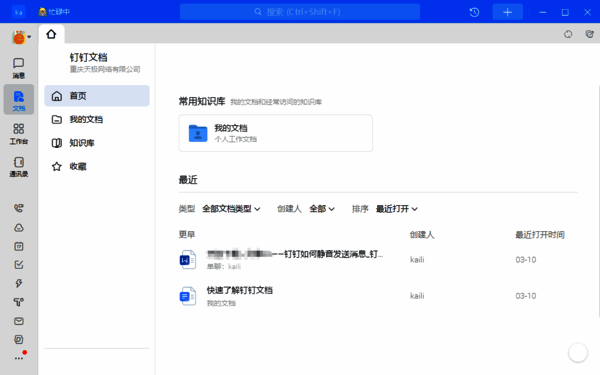Click the round floating button at bottom right
Image resolution: width=600 pixels, height=375 pixels.
(x=578, y=352)
